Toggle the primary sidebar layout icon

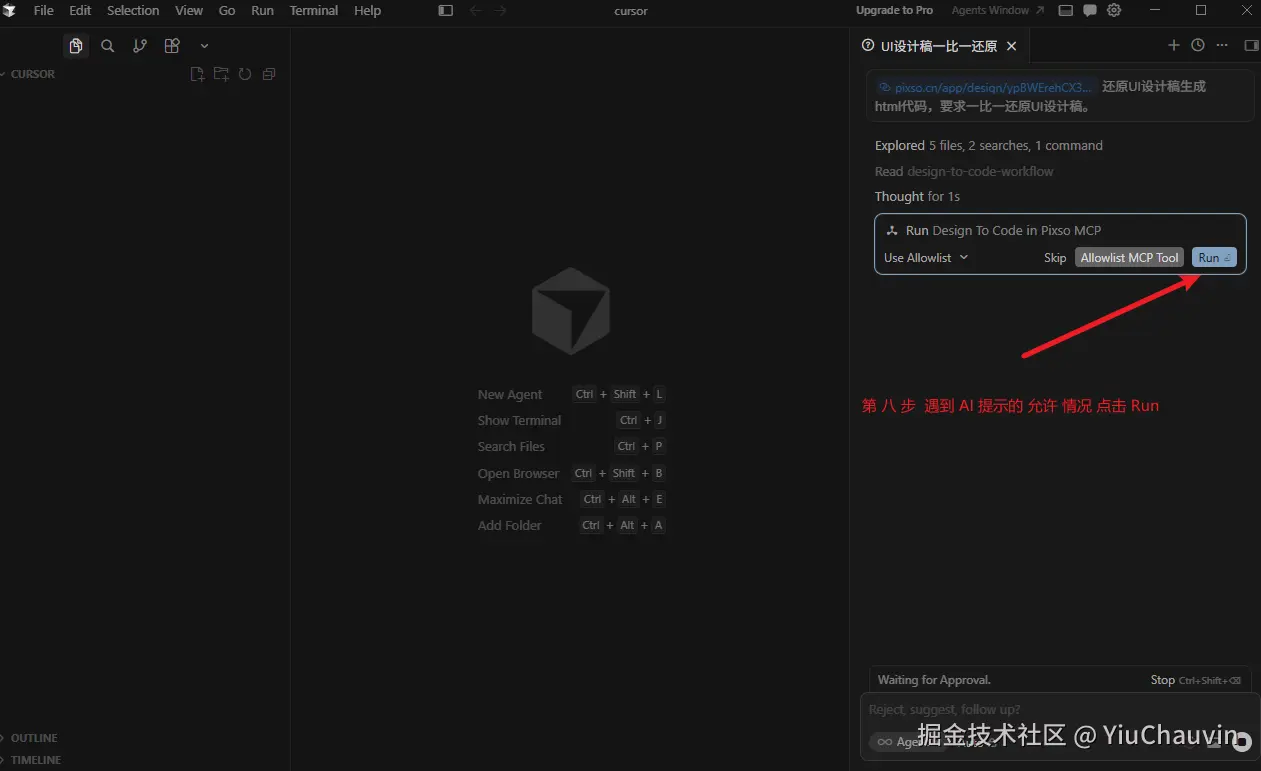tap(446, 10)
